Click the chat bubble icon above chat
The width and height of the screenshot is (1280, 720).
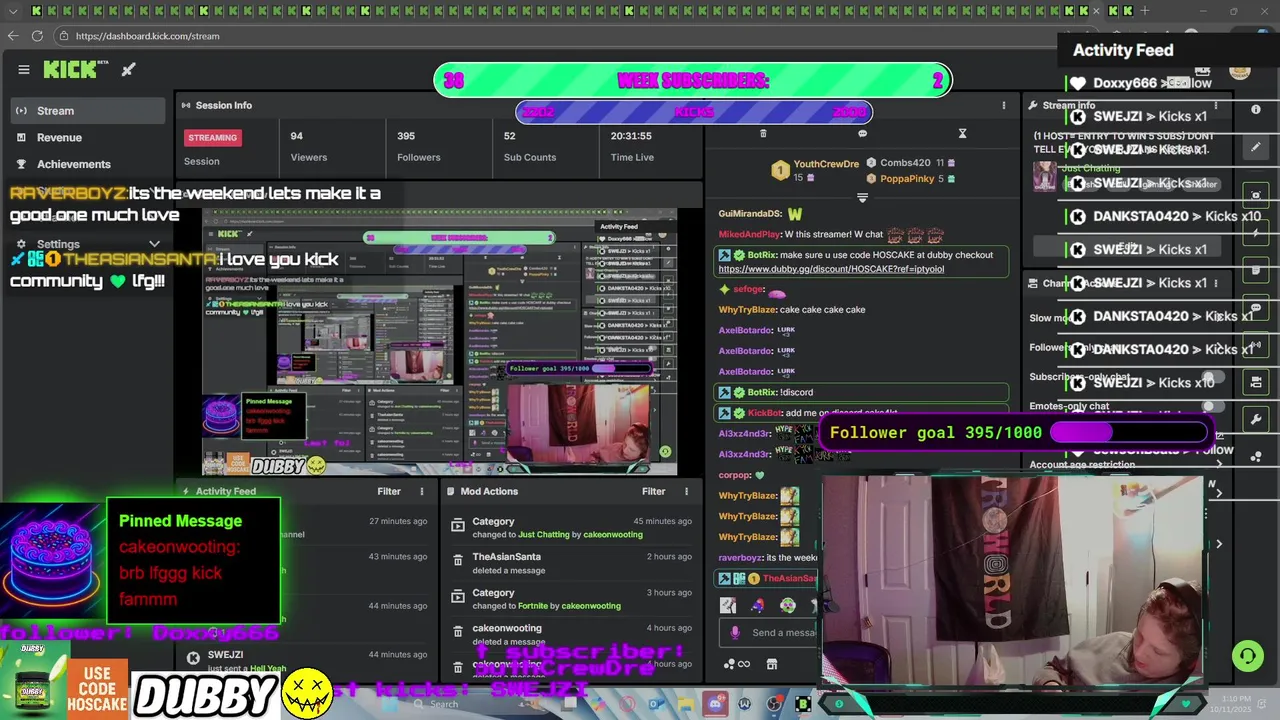(x=862, y=133)
